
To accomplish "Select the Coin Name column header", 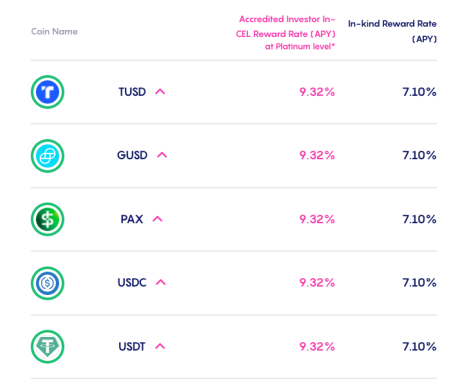I will tap(54, 32).
